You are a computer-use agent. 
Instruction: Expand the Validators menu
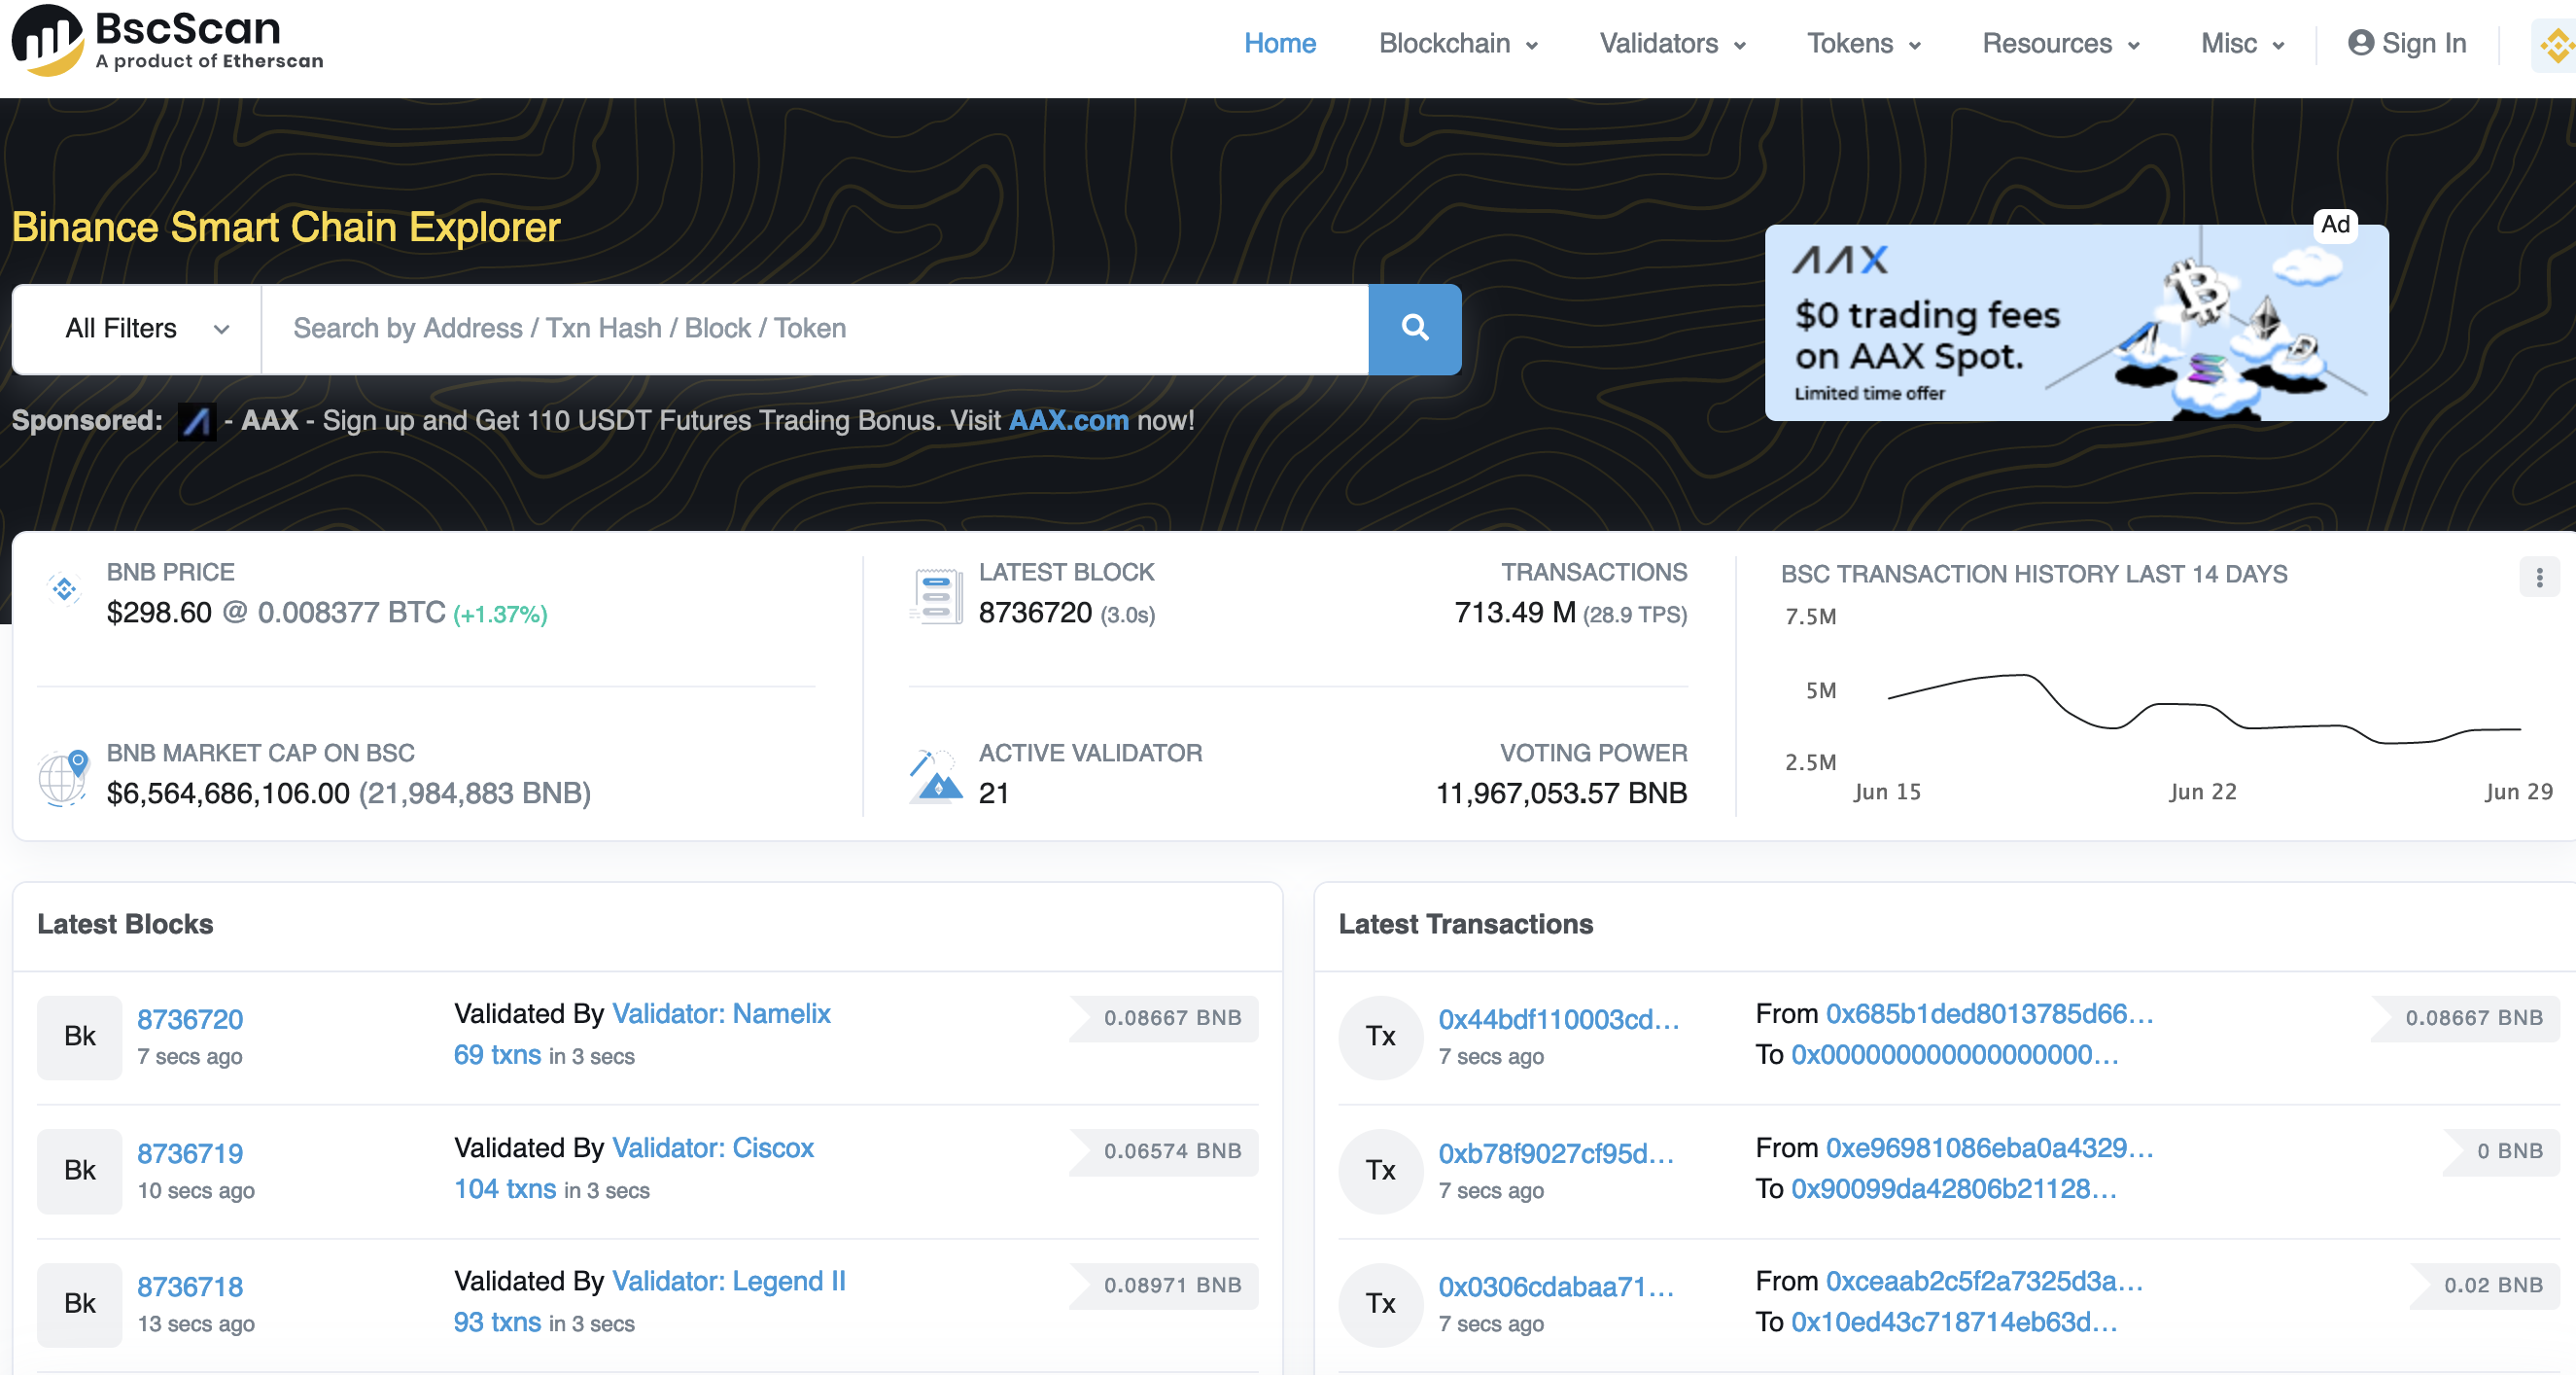tap(1671, 44)
